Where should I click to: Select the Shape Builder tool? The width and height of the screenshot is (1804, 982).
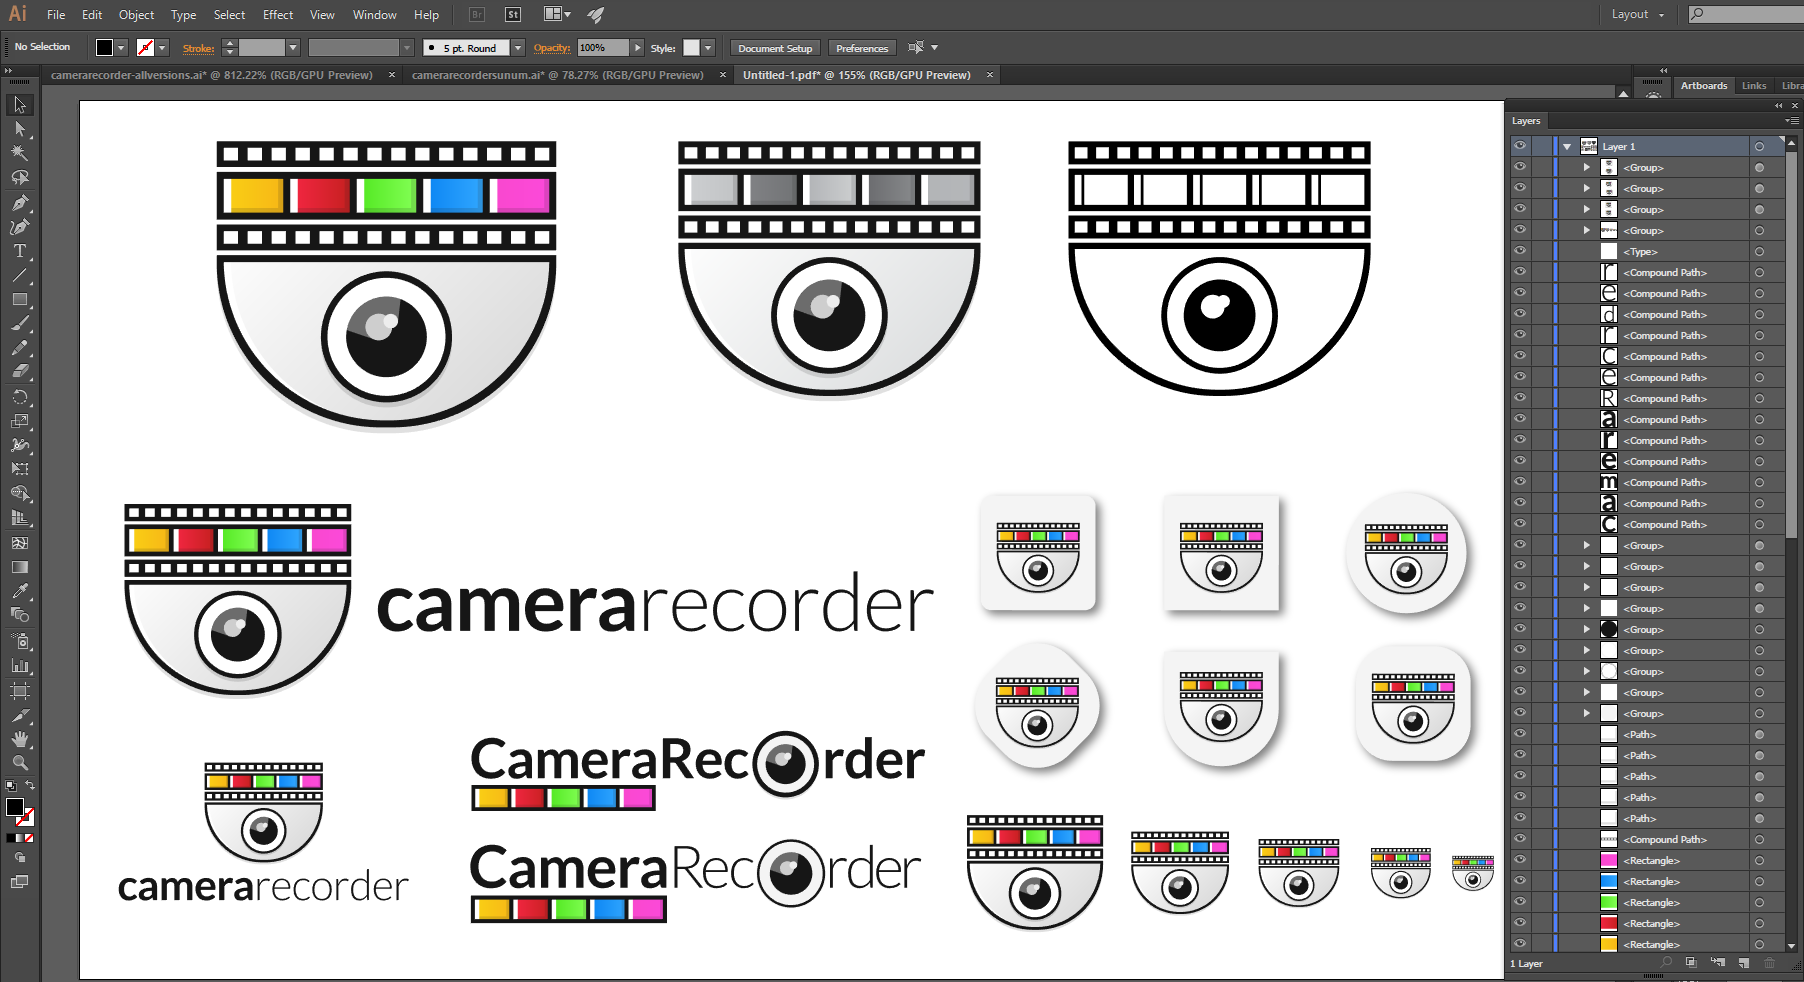[19, 494]
